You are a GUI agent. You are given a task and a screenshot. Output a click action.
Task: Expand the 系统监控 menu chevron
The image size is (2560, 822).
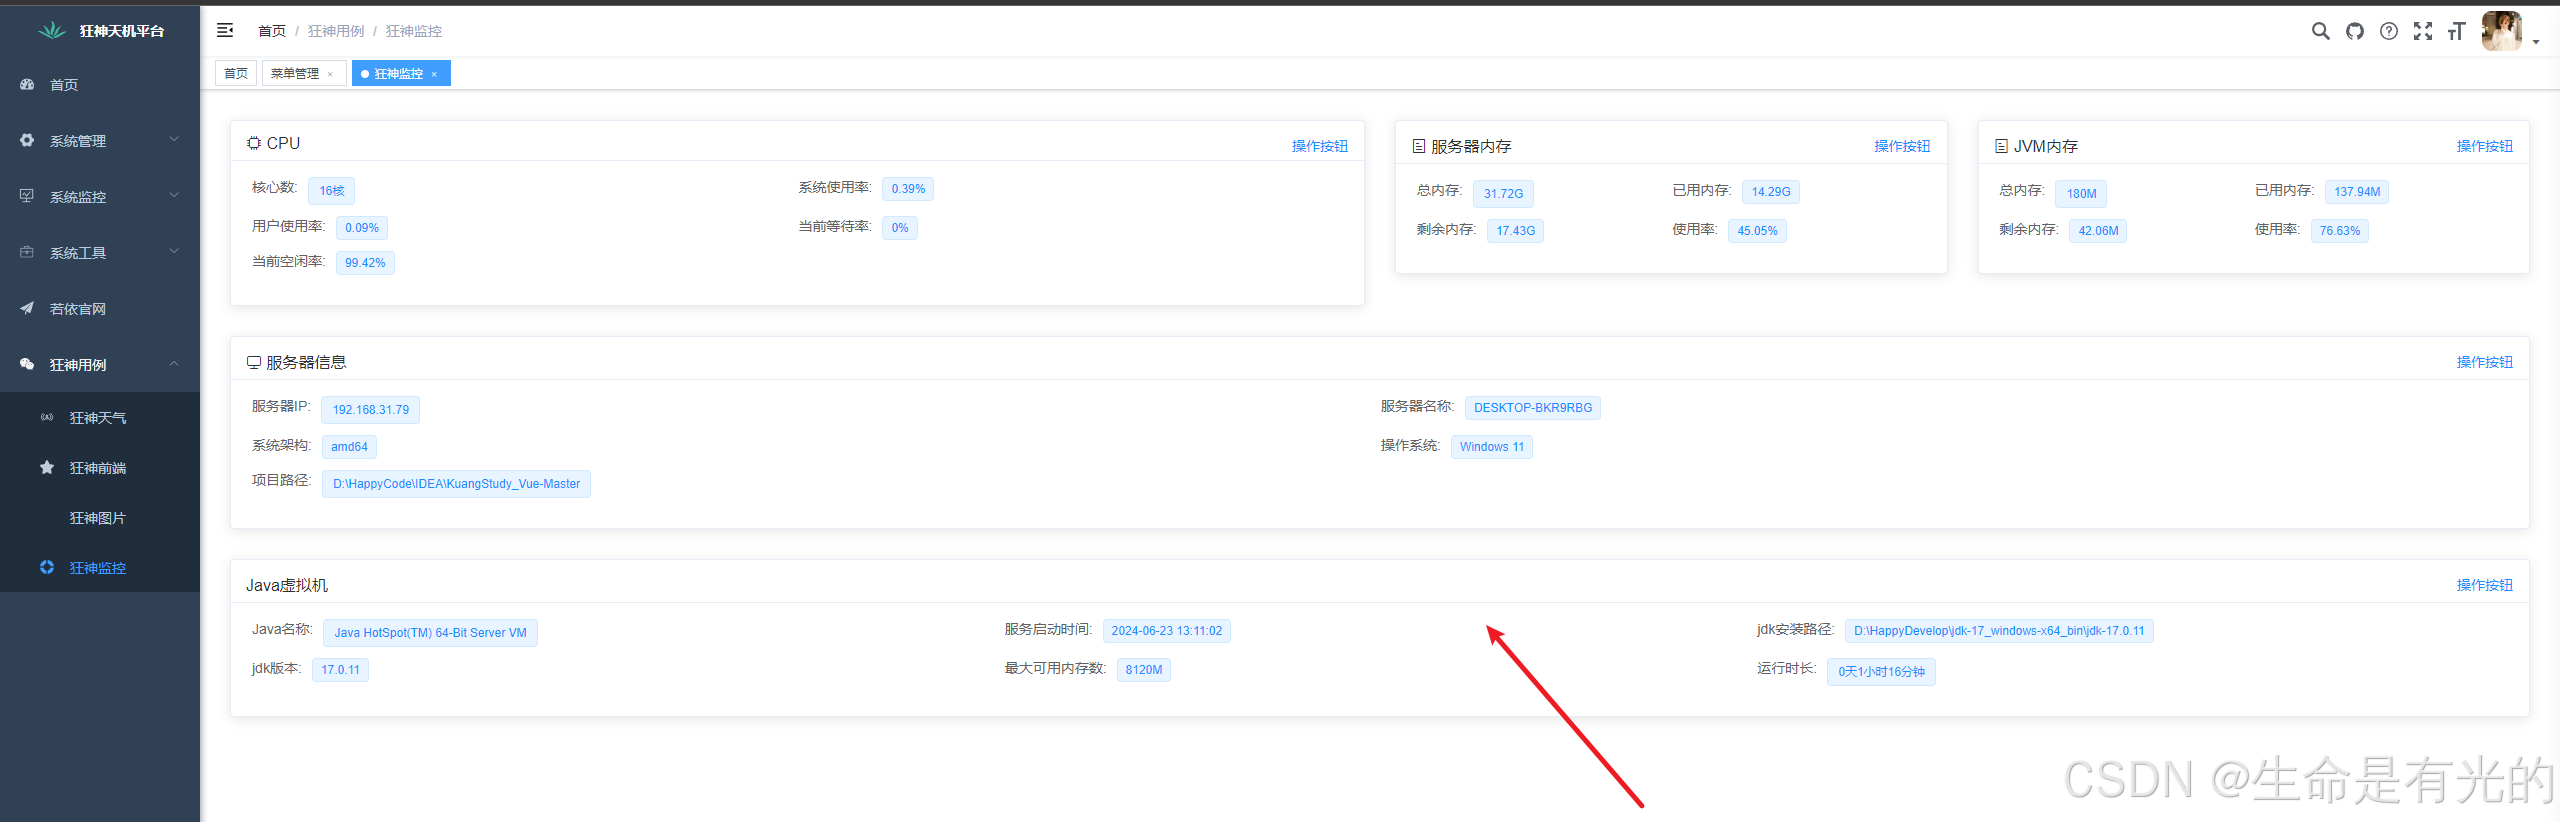(x=174, y=196)
